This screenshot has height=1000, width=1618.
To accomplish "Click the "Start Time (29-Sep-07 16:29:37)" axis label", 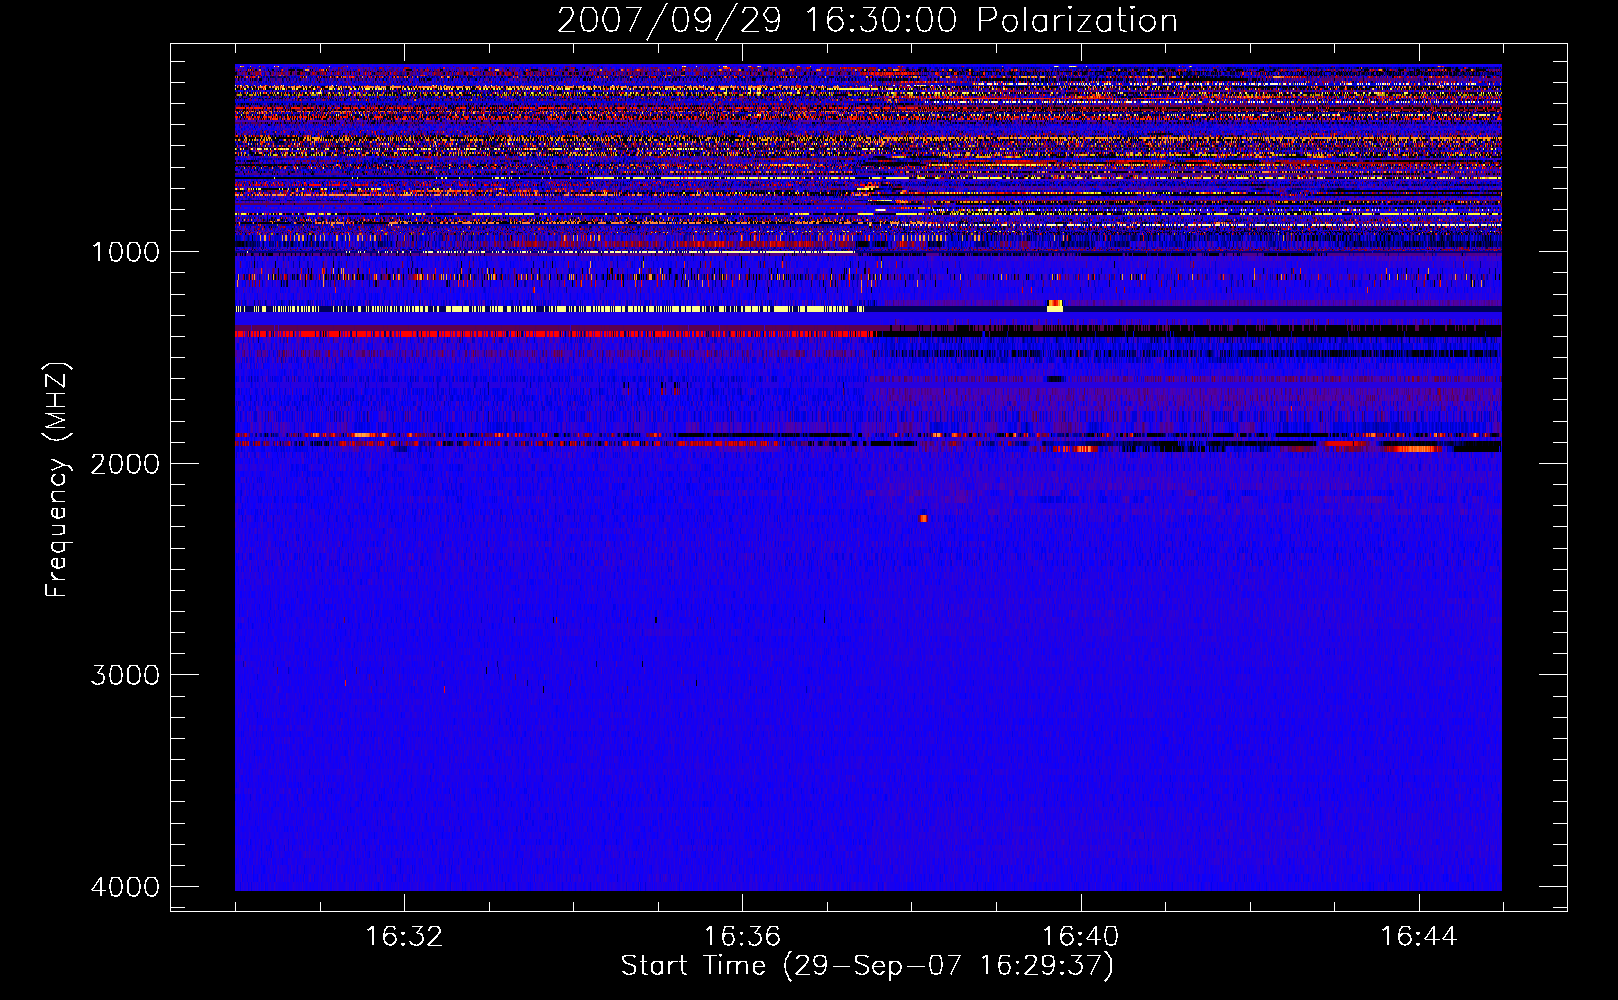I will point(867,966).
